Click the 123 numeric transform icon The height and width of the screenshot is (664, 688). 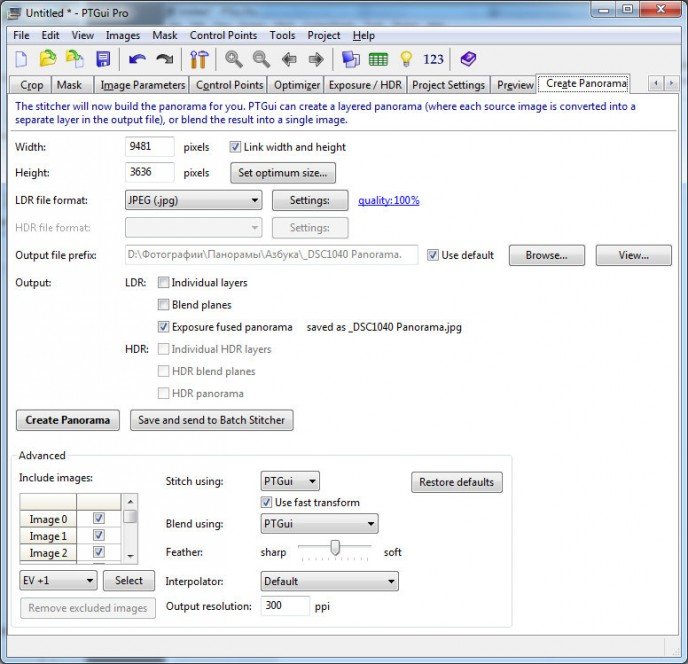pyautogui.click(x=433, y=59)
